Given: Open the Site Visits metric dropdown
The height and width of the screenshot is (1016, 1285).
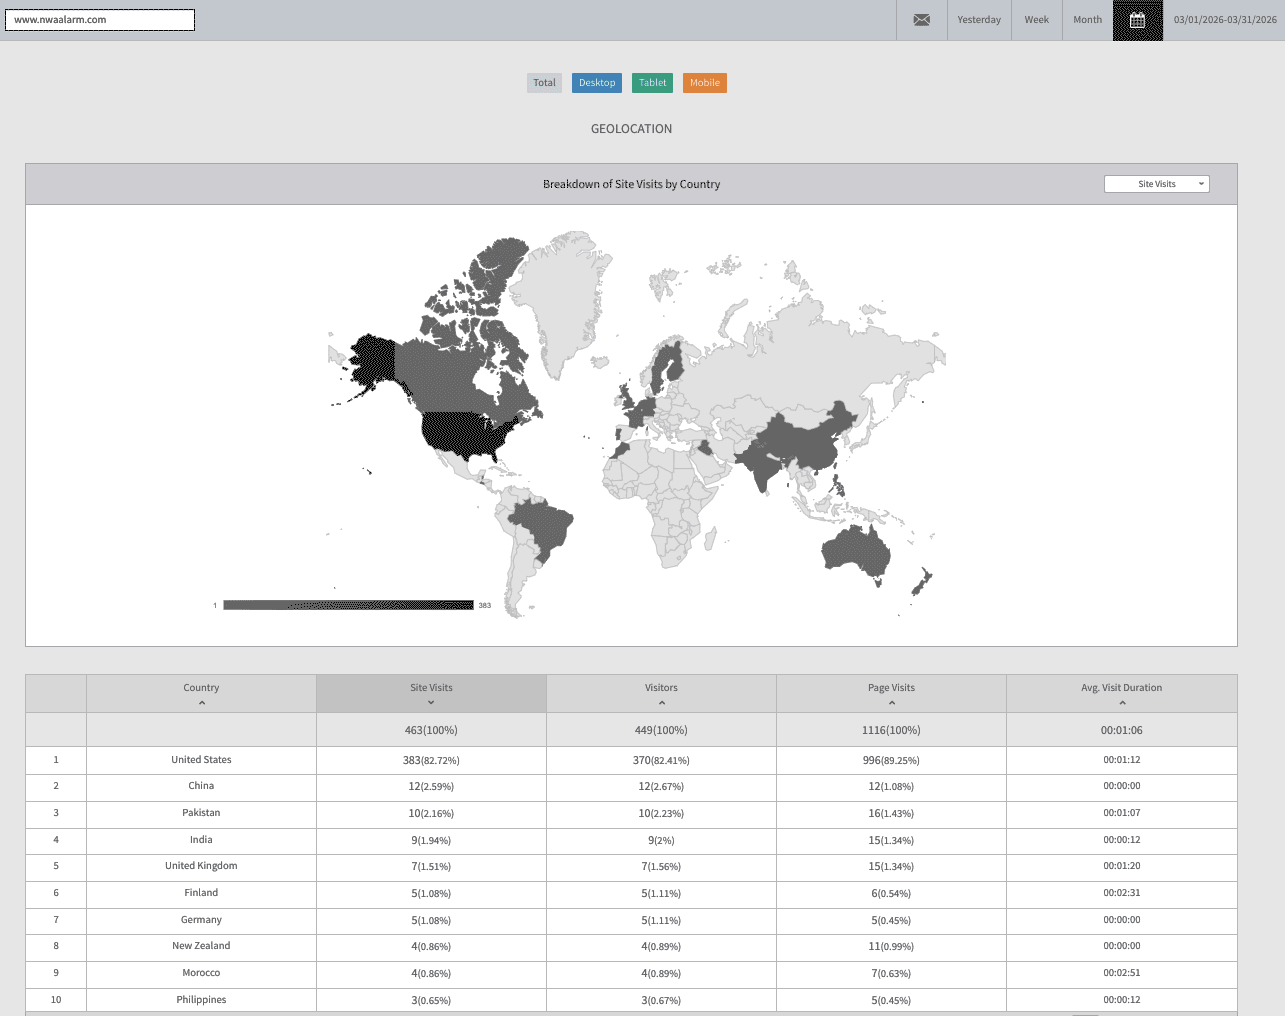Looking at the screenshot, I should [x=1156, y=184].
